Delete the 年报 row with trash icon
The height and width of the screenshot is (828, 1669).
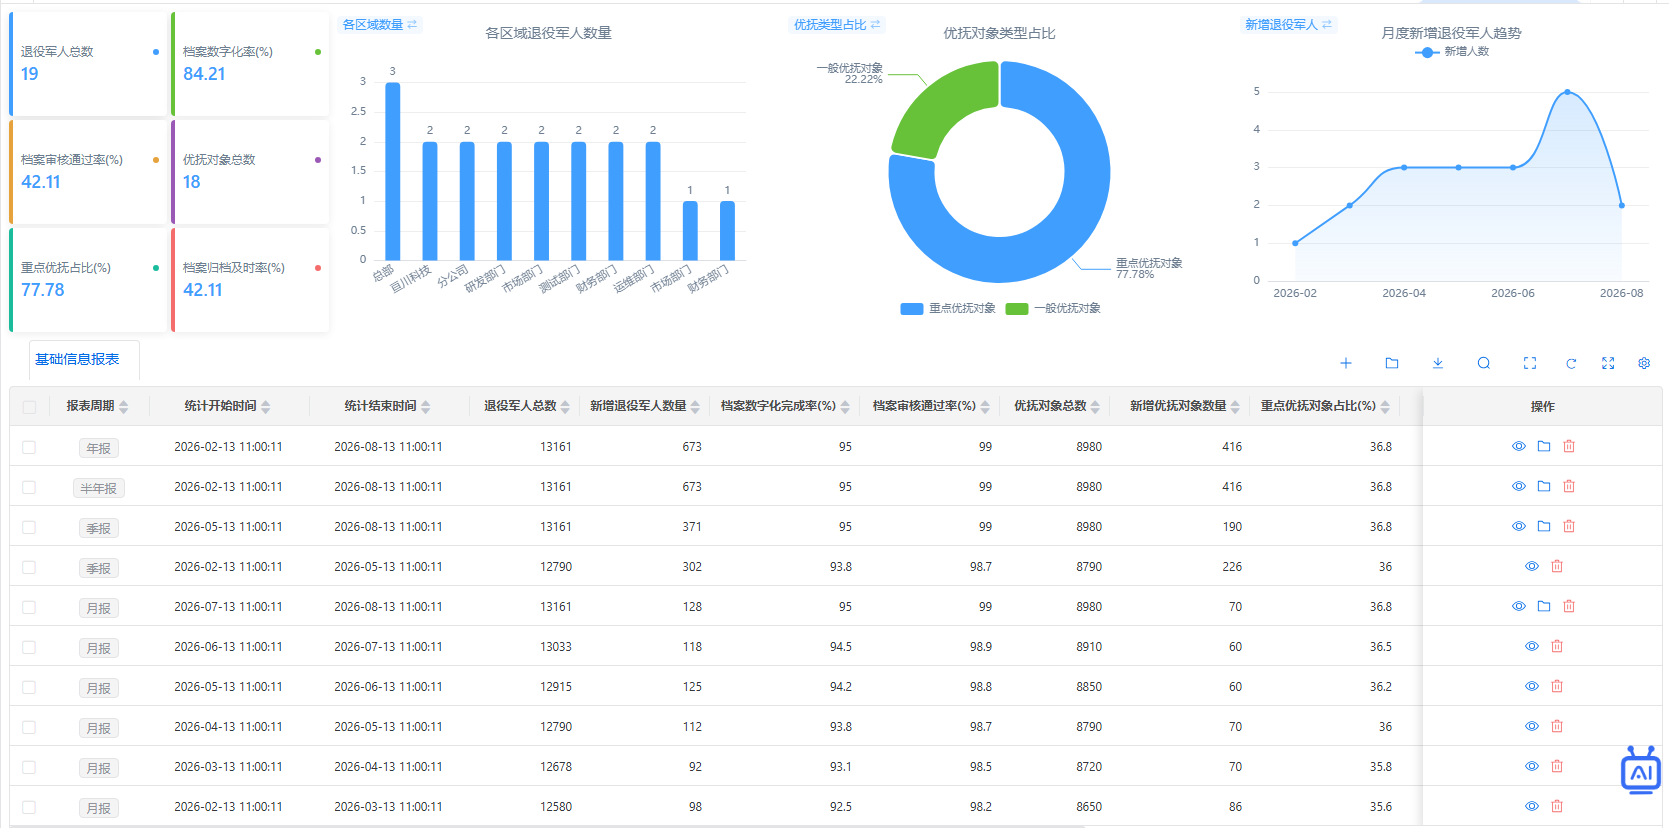pyautogui.click(x=1569, y=446)
